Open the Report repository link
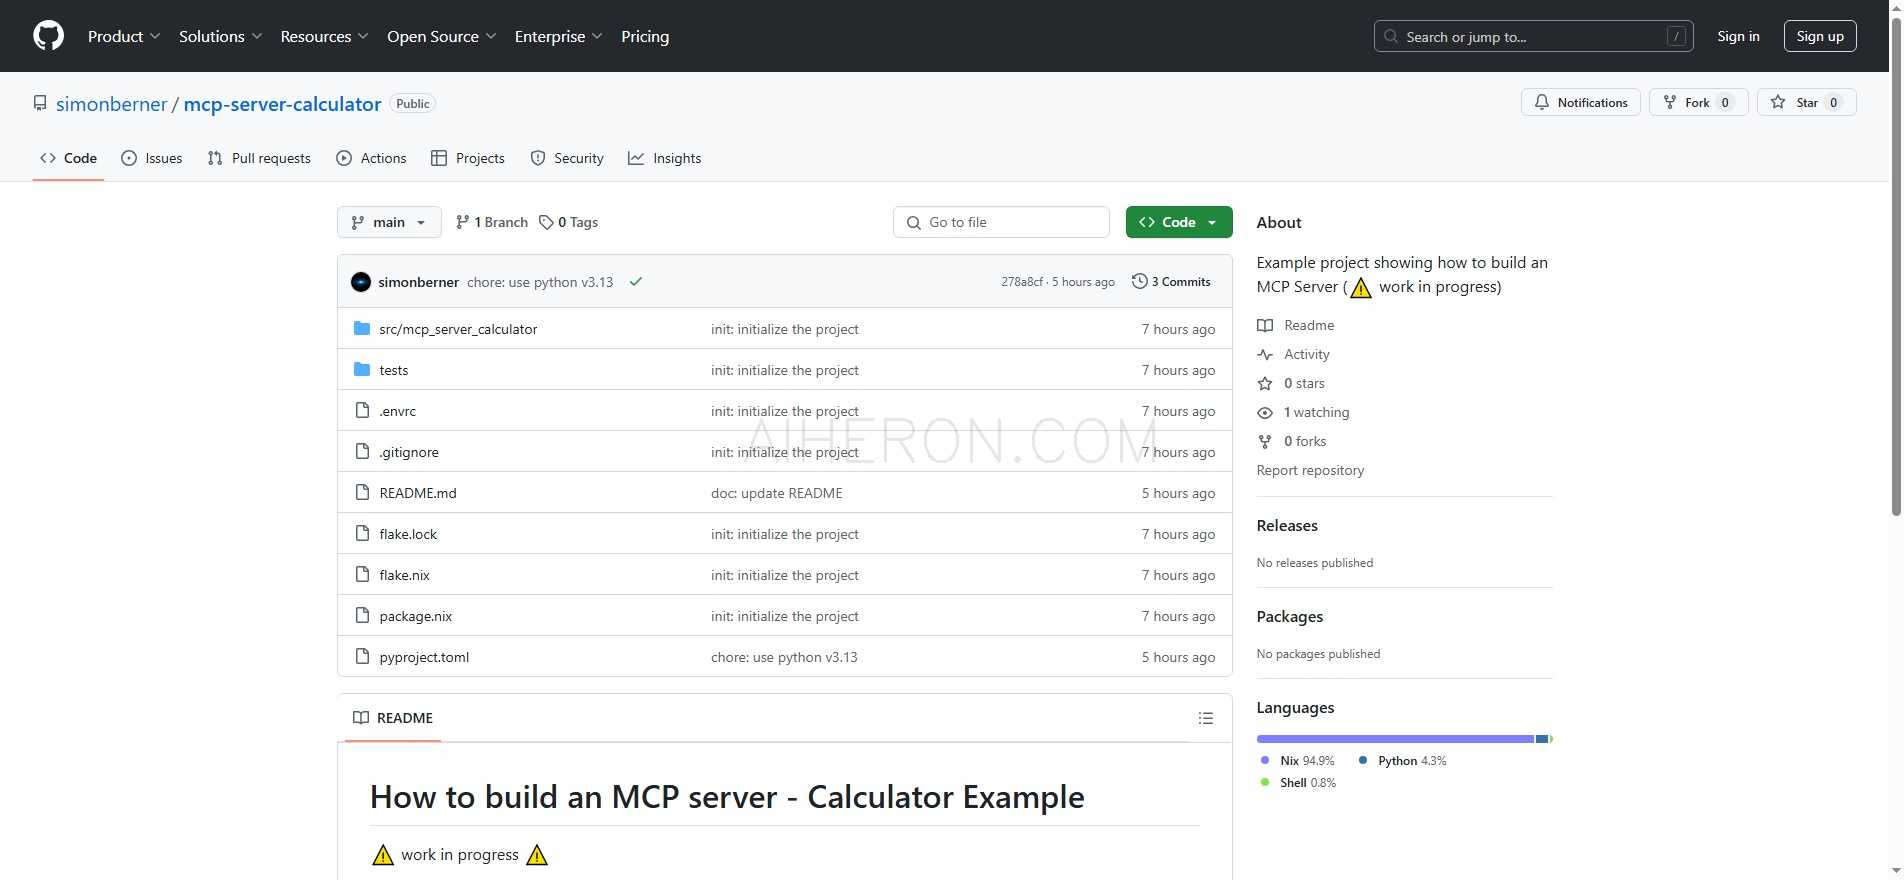The width and height of the screenshot is (1904, 880). [1310, 470]
